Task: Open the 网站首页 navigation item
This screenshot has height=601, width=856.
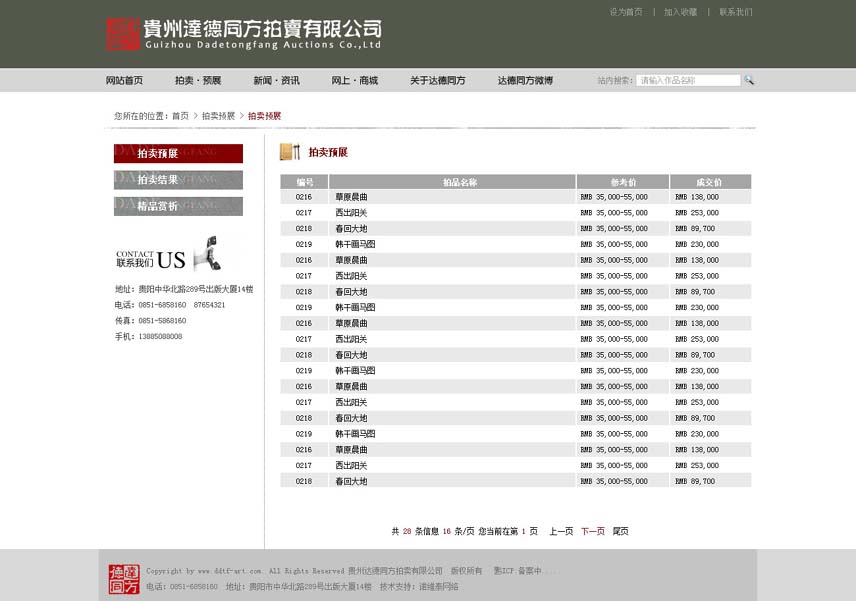Action: (124, 81)
